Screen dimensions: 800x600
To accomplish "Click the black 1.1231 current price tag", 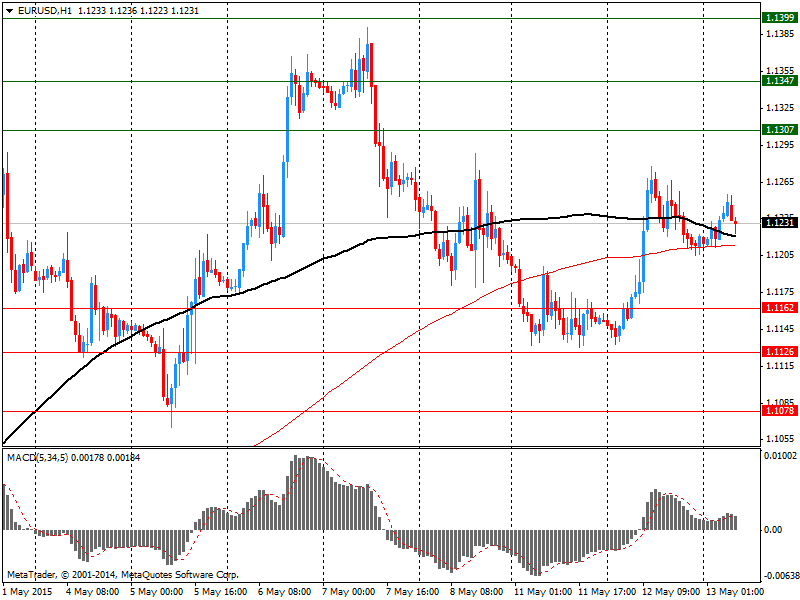I will [x=780, y=222].
